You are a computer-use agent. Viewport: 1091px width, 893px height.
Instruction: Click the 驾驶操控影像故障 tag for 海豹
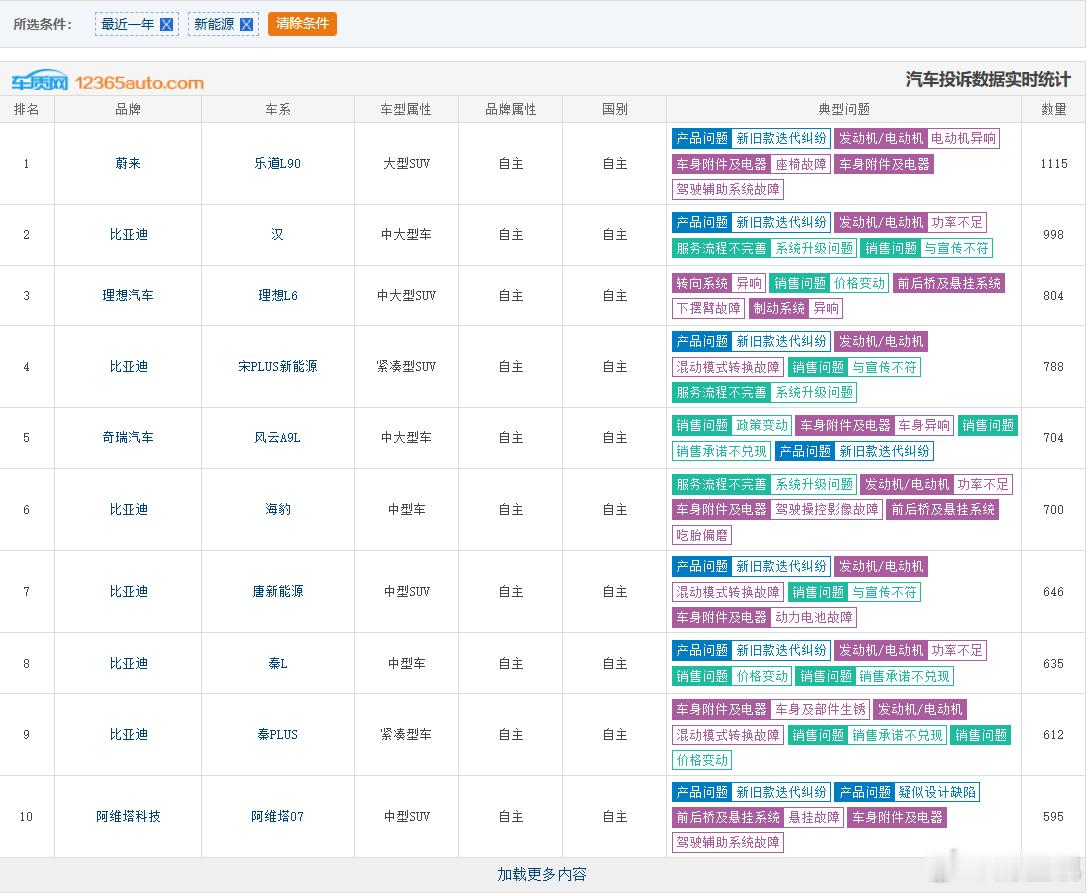click(827, 509)
